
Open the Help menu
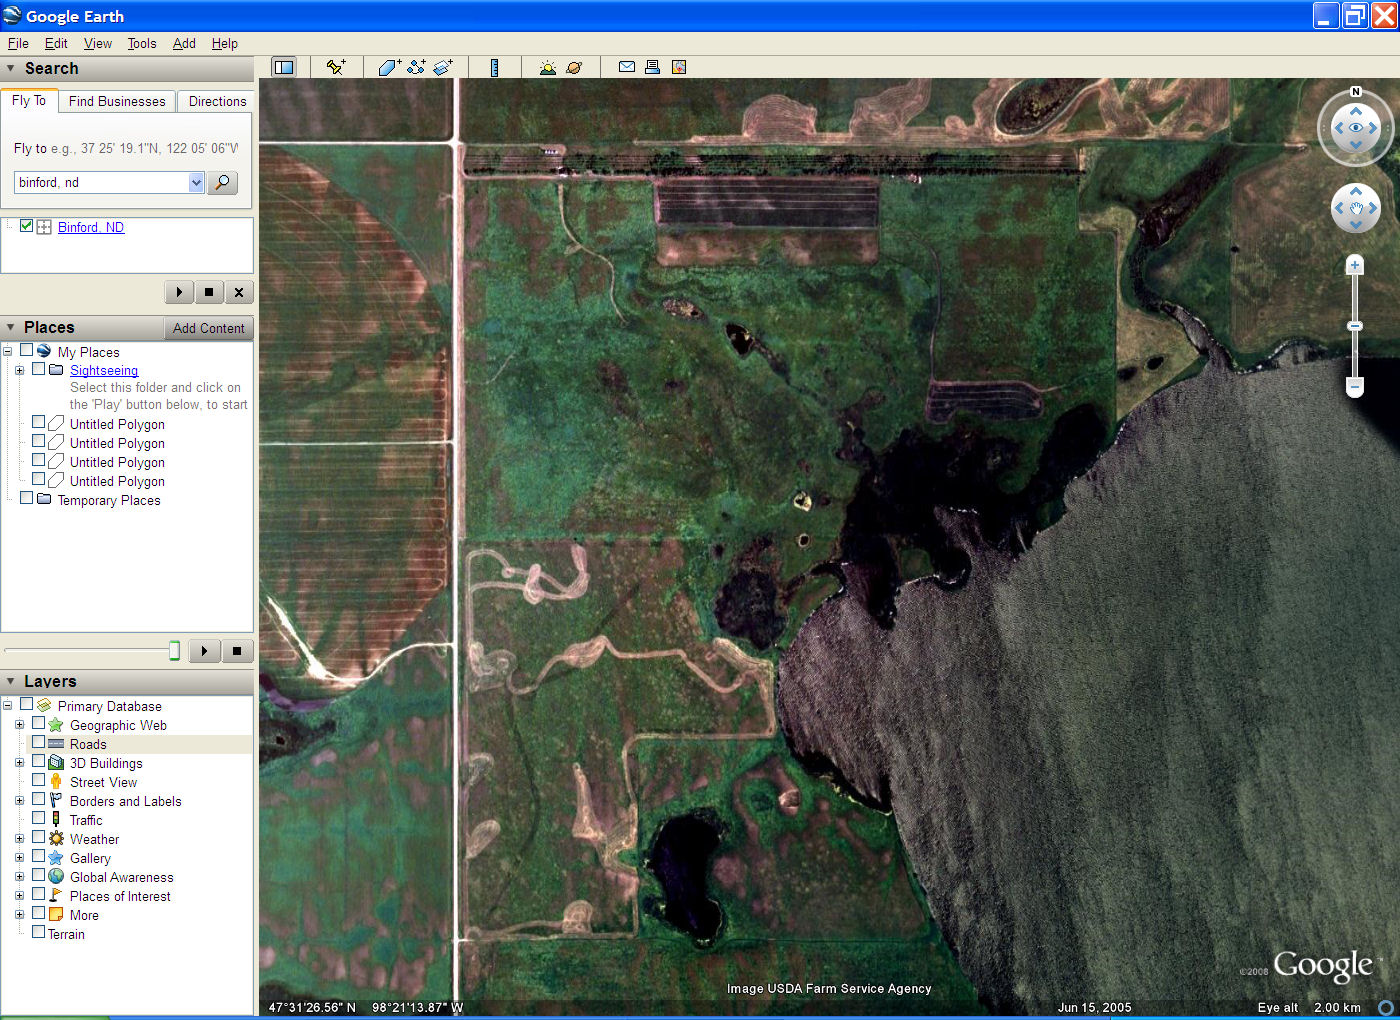point(225,43)
